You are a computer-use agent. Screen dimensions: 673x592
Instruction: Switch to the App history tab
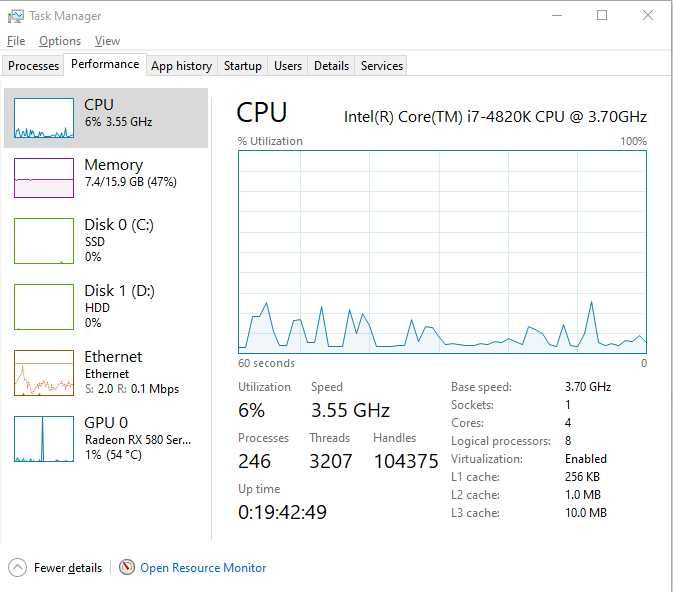pyautogui.click(x=181, y=66)
